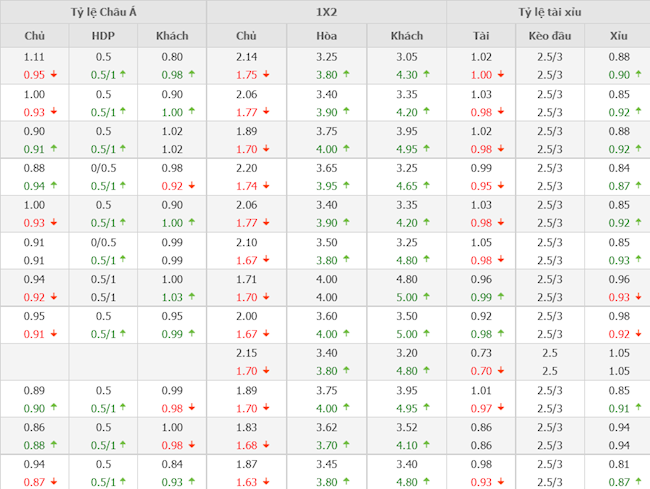This screenshot has width=650, height=489.
Task: Click the down arrow beside 1.68
Action: tap(266, 445)
